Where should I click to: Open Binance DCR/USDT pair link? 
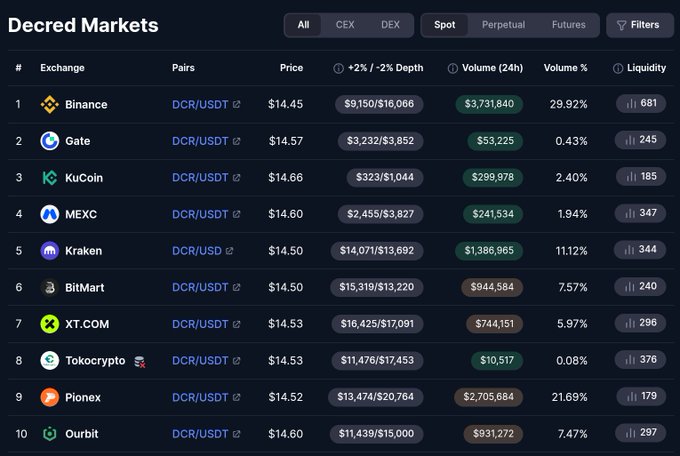(200, 105)
